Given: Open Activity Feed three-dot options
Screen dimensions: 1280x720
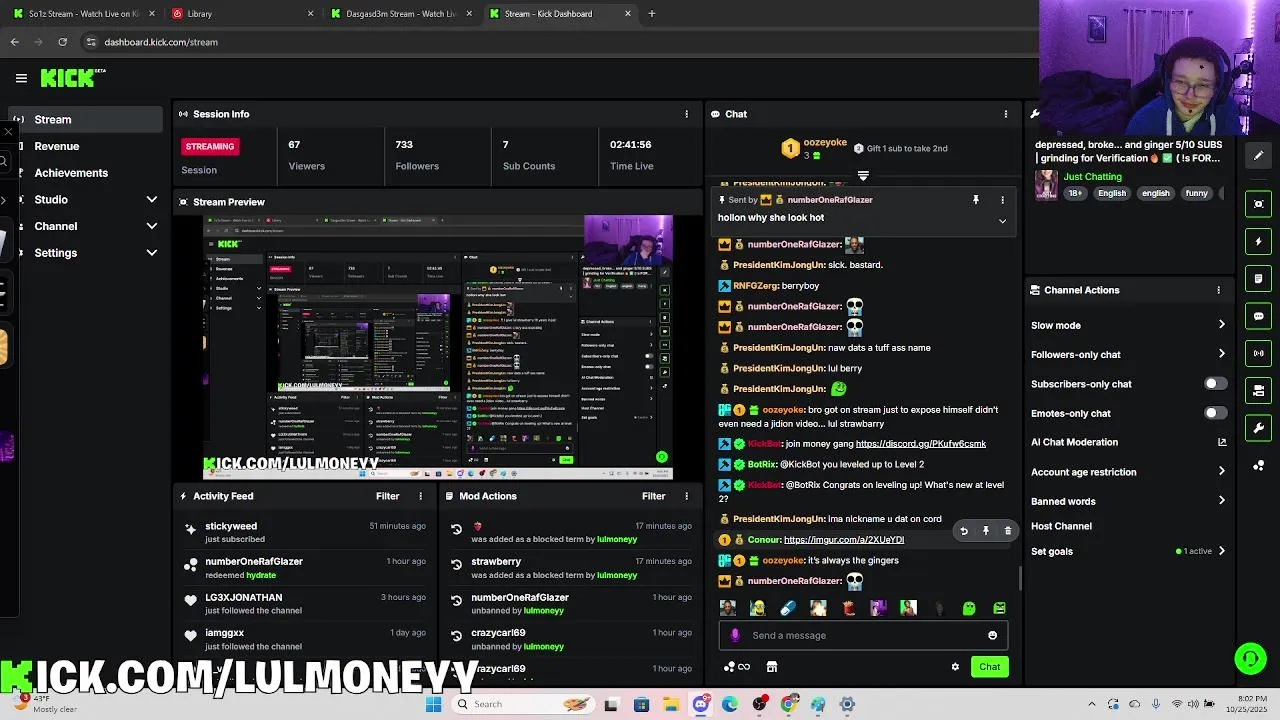Looking at the screenshot, I should pos(420,496).
